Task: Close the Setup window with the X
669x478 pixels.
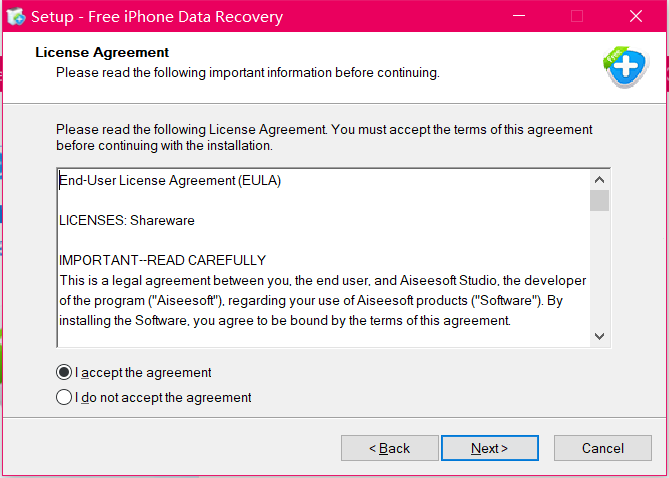Action: [x=636, y=16]
